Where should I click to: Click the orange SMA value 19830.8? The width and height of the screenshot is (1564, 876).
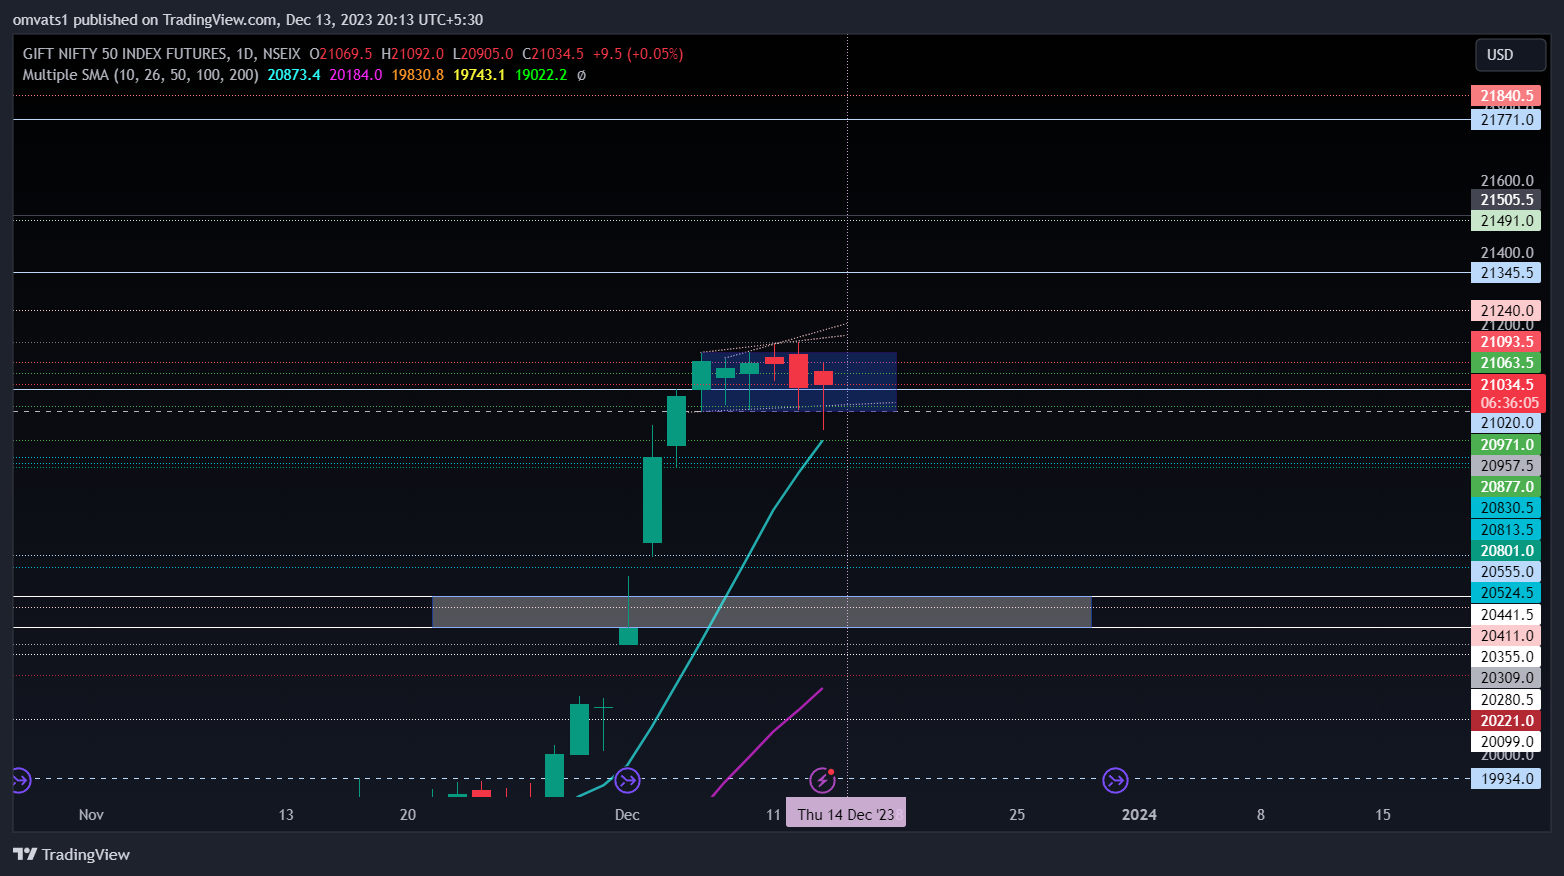click(418, 75)
